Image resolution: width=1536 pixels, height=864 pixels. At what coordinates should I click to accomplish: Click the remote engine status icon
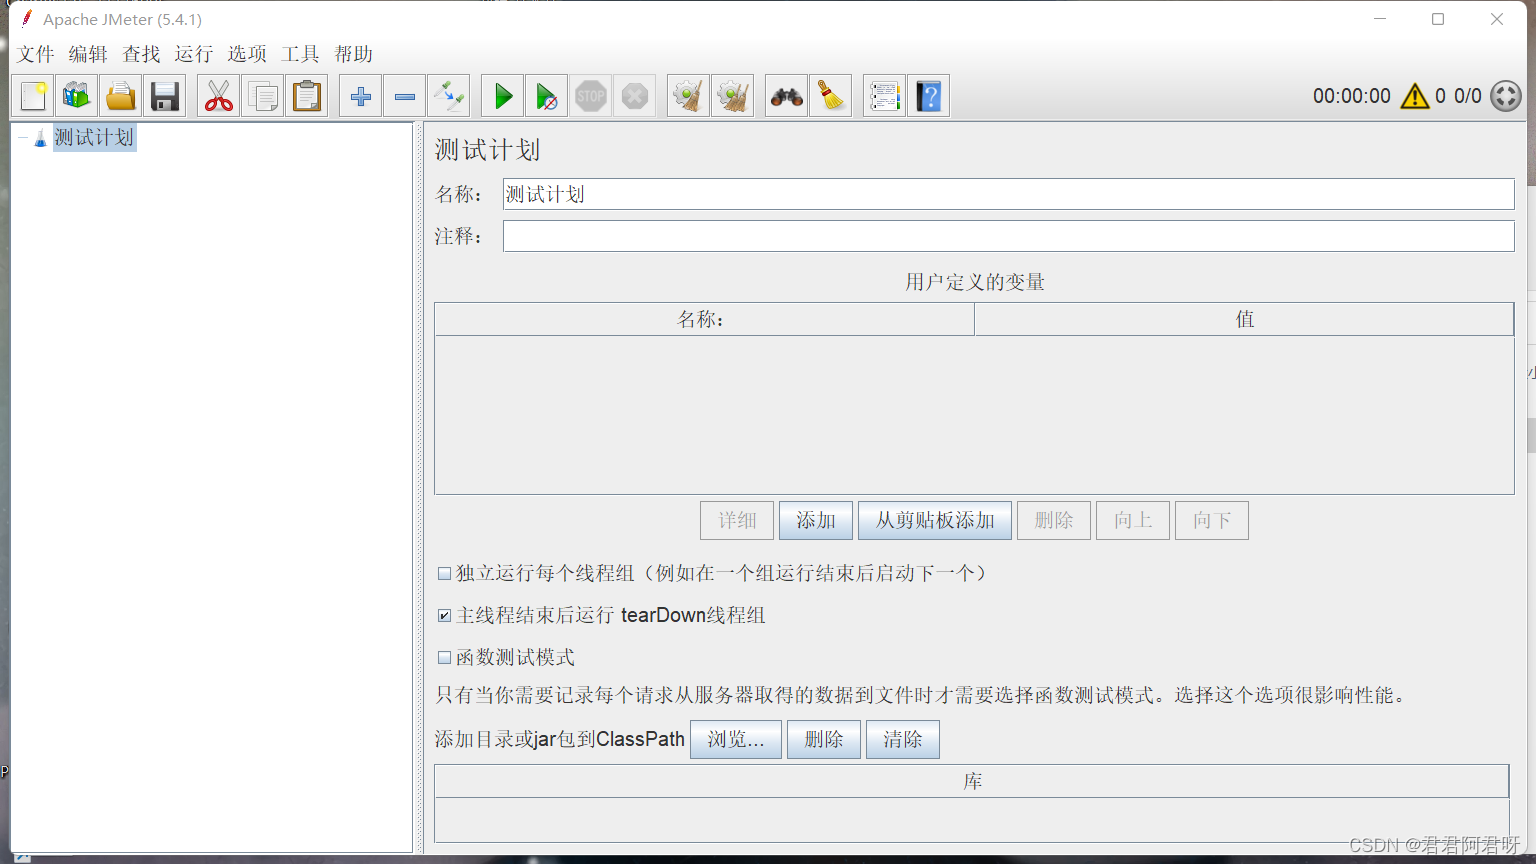click(x=1506, y=96)
